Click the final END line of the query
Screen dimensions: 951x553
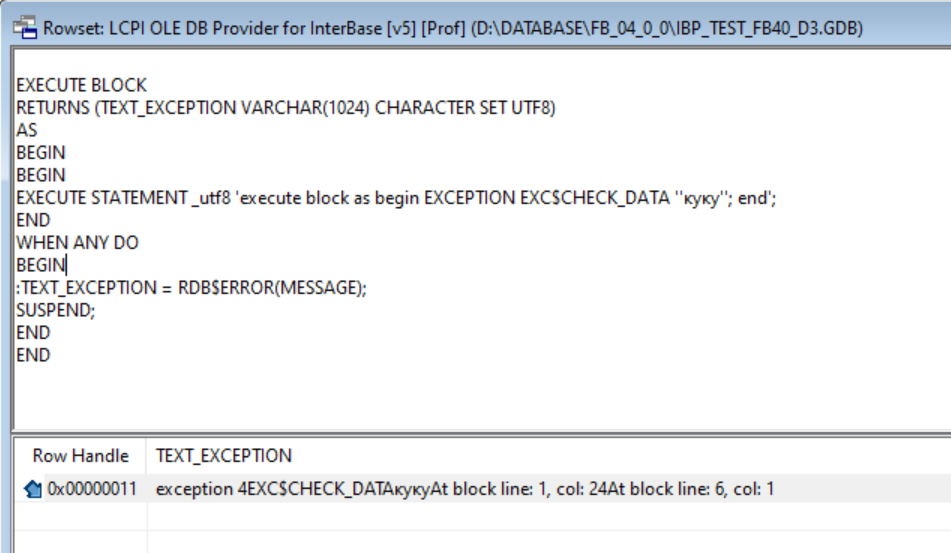coord(33,355)
